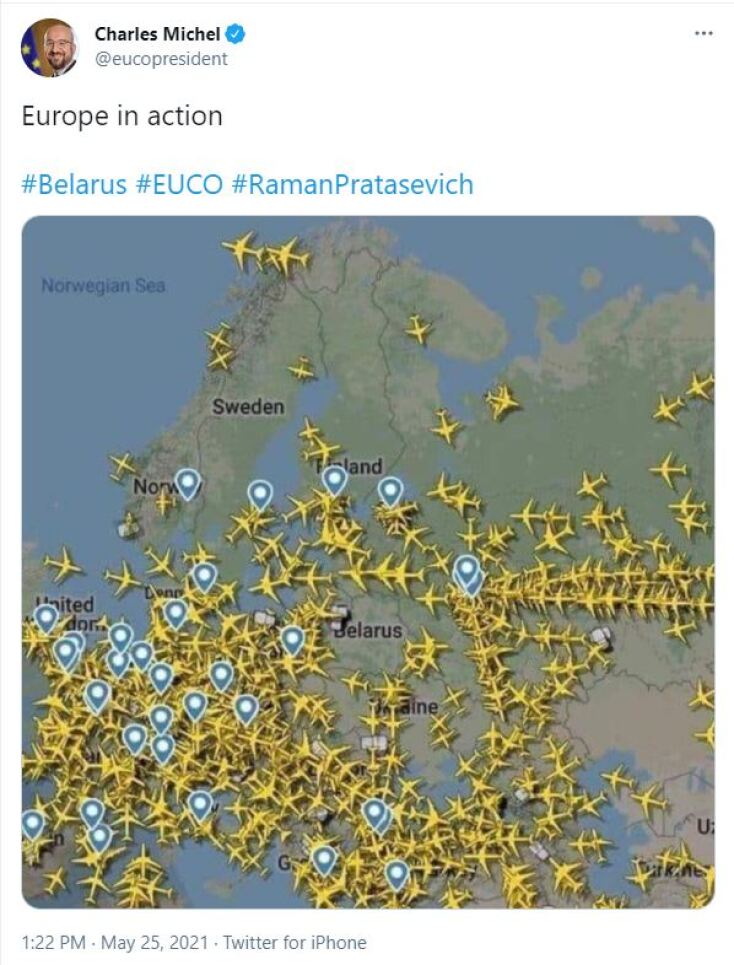Open the #Belarus hashtag
This screenshot has width=734, height=965.
pos(74,184)
